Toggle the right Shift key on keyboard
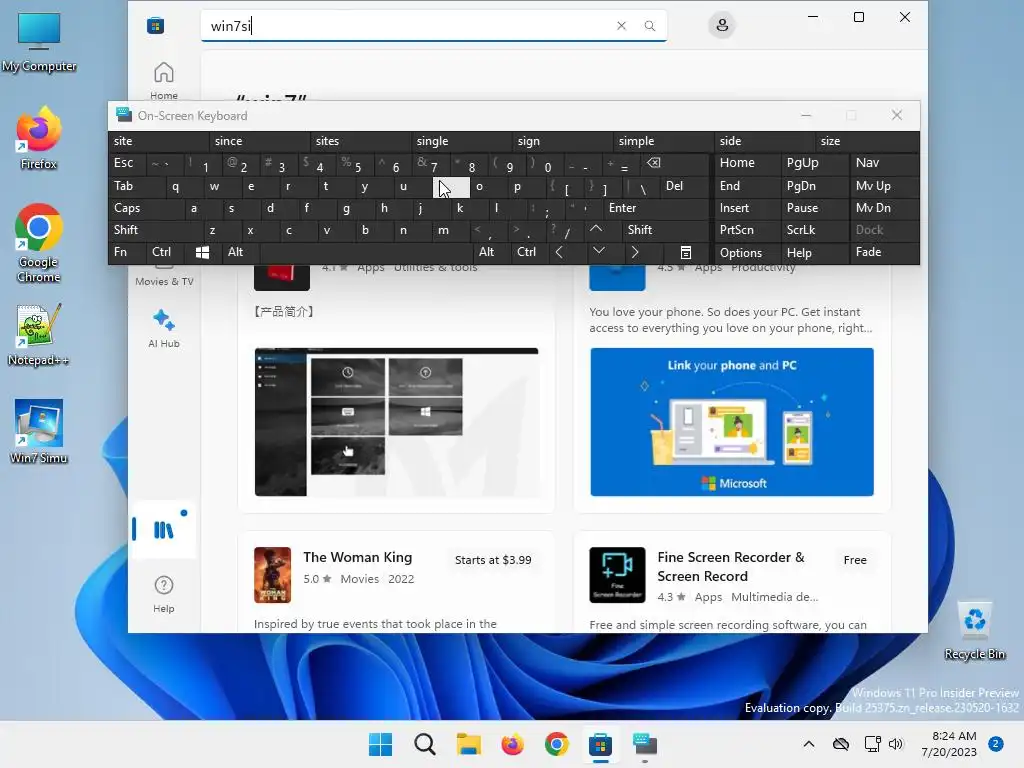Screen dimensions: 1024x768 coord(665,230)
